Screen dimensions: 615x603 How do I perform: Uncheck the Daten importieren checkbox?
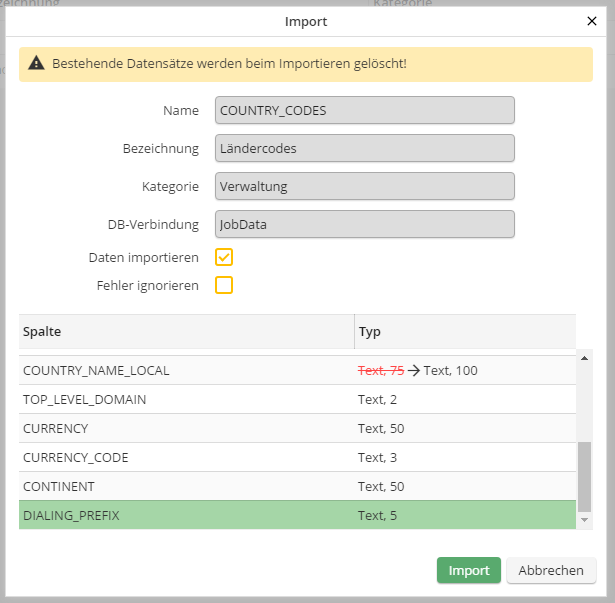[x=224, y=257]
